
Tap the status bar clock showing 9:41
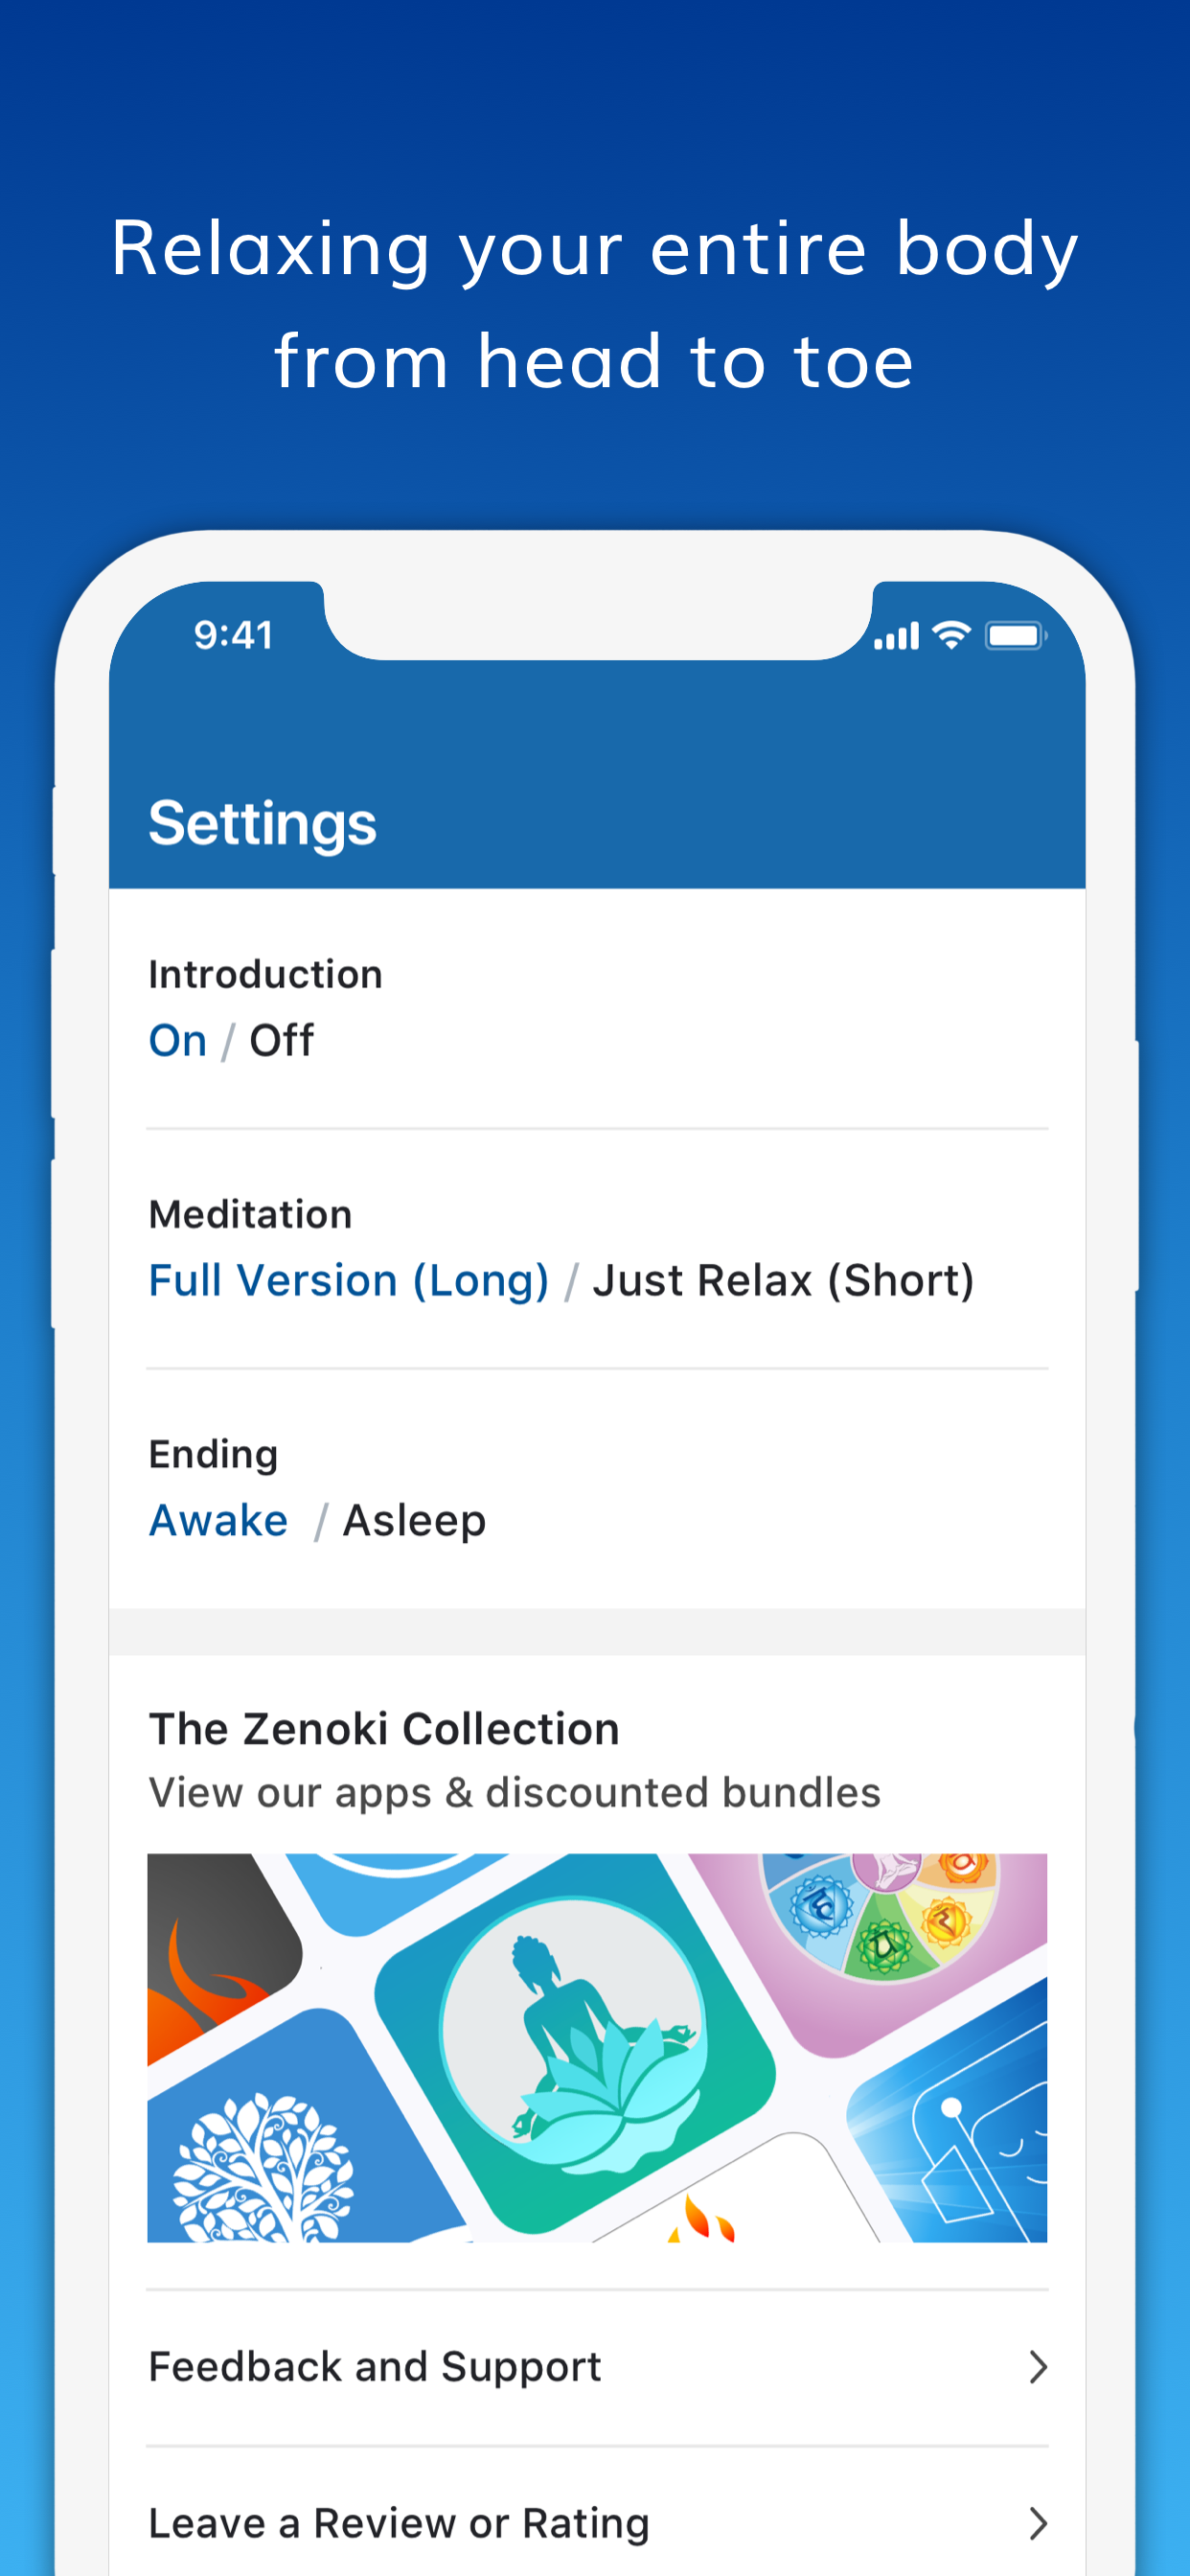[233, 636]
